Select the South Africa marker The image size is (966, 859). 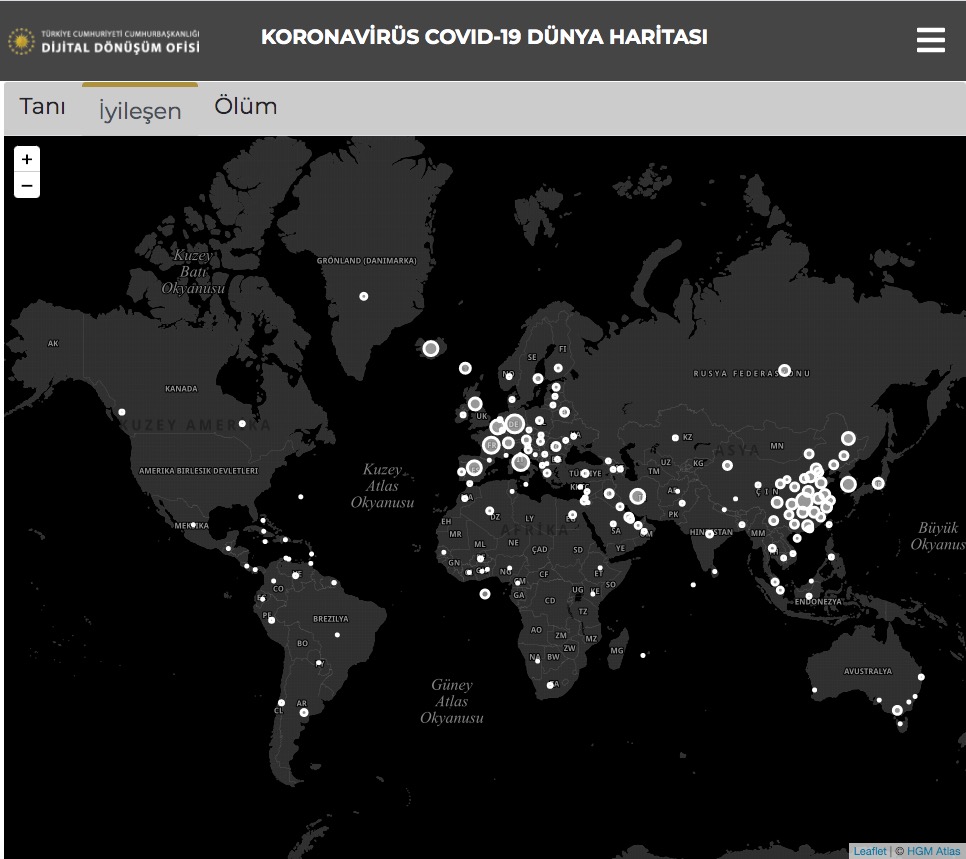[551, 685]
